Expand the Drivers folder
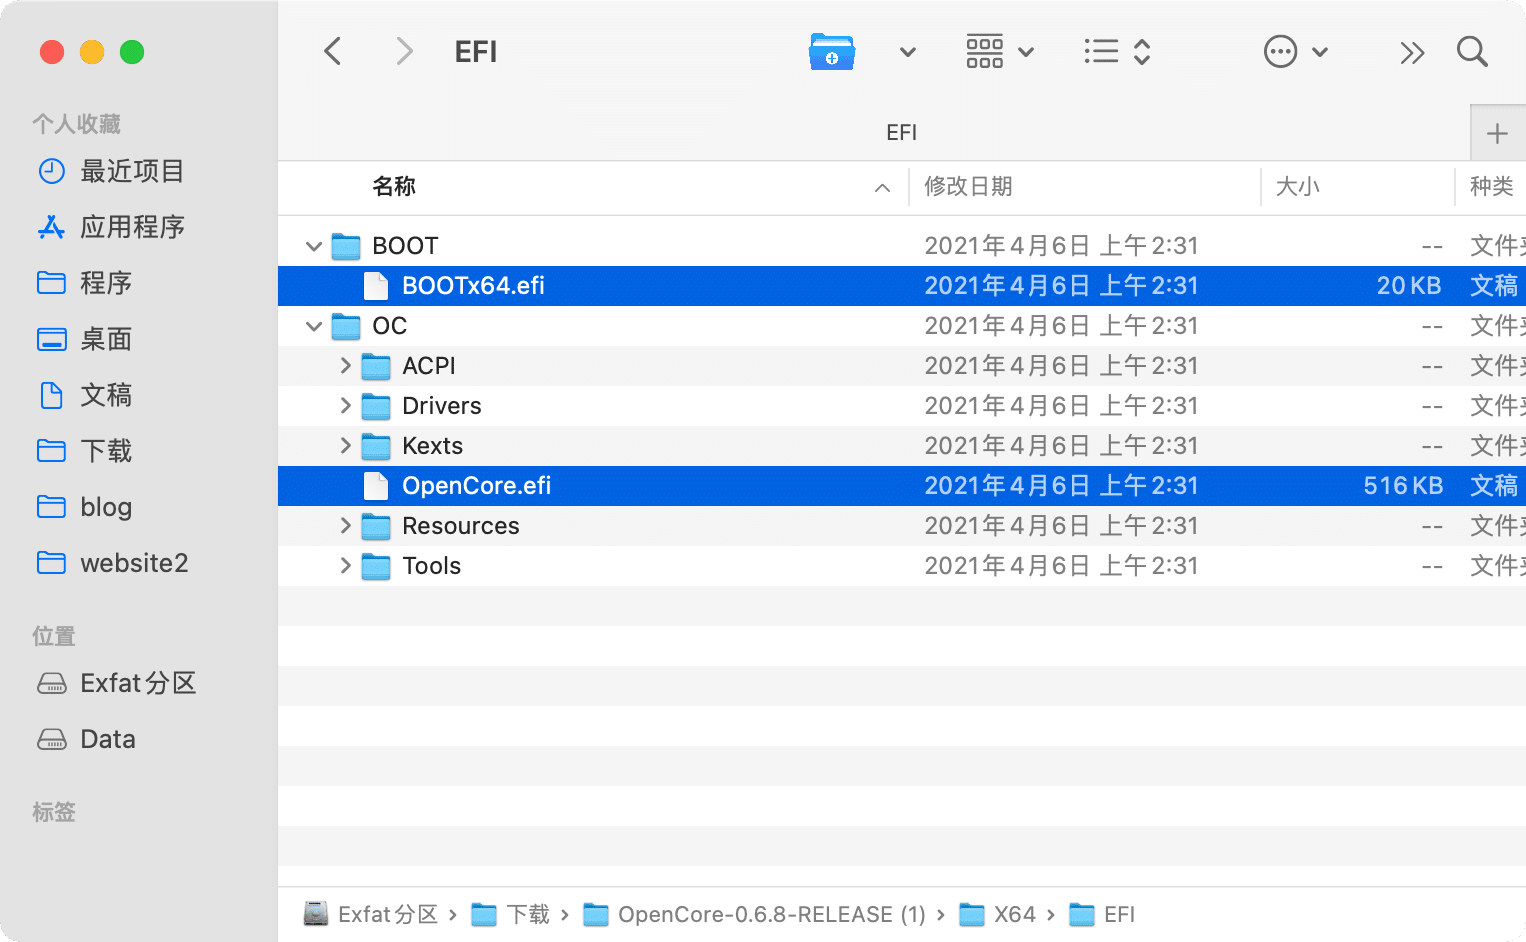Image resolution: width=1526 pixels, height=942 pixels. (345, 406)
